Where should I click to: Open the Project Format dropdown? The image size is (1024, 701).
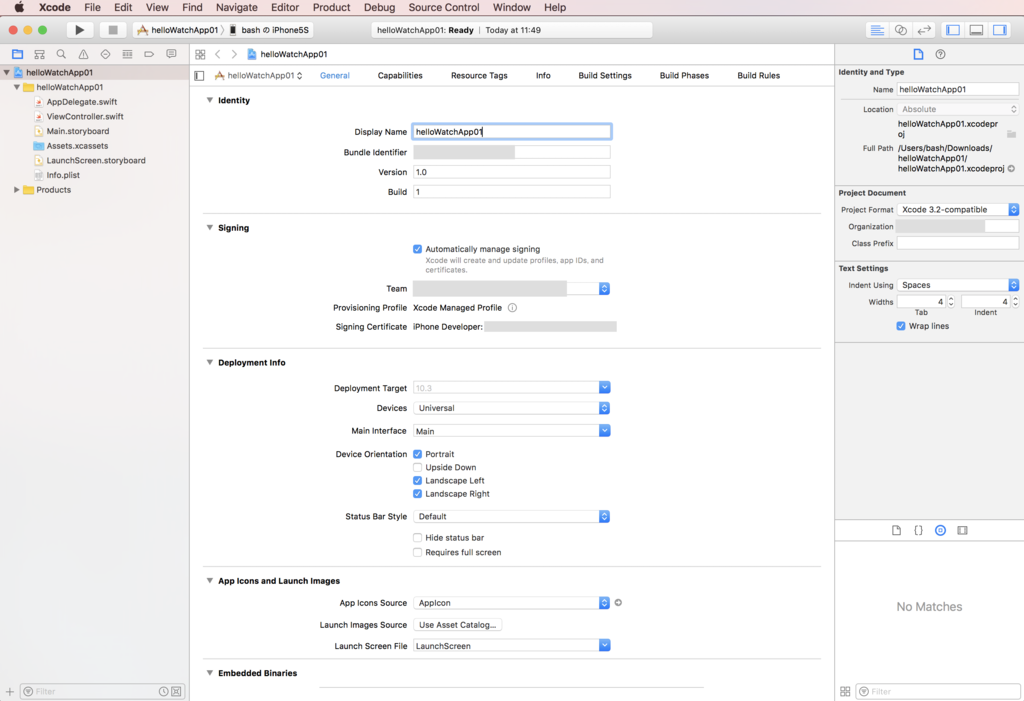[x=957, y=210]
